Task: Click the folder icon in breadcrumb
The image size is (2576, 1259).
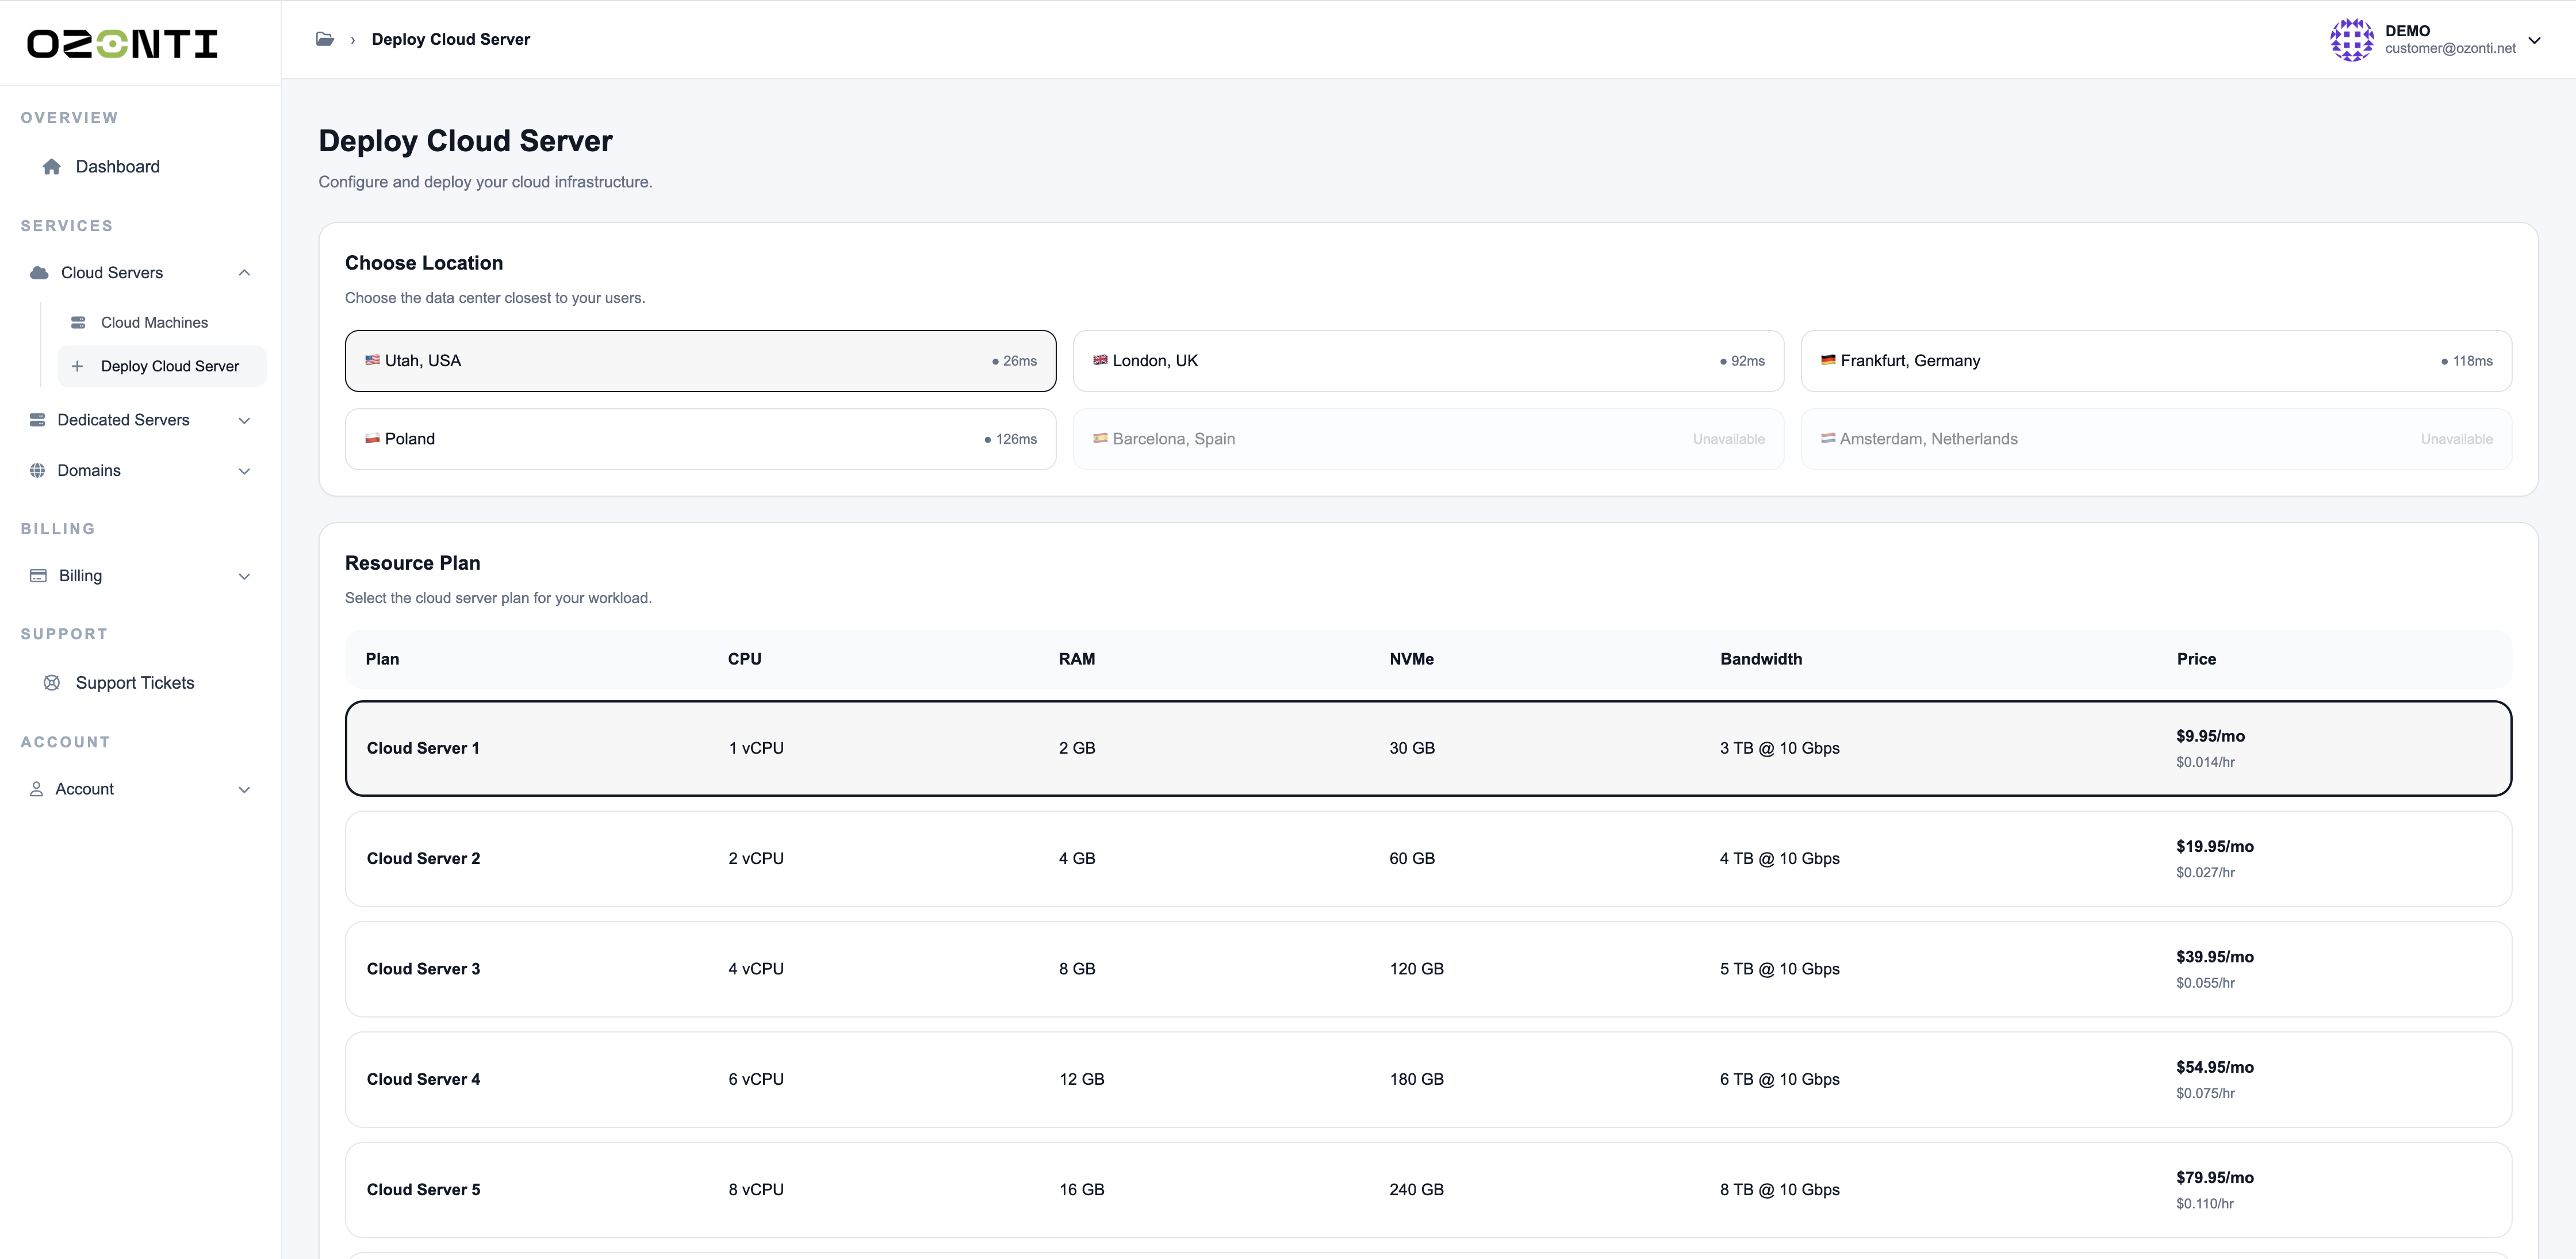Action: 325,39
